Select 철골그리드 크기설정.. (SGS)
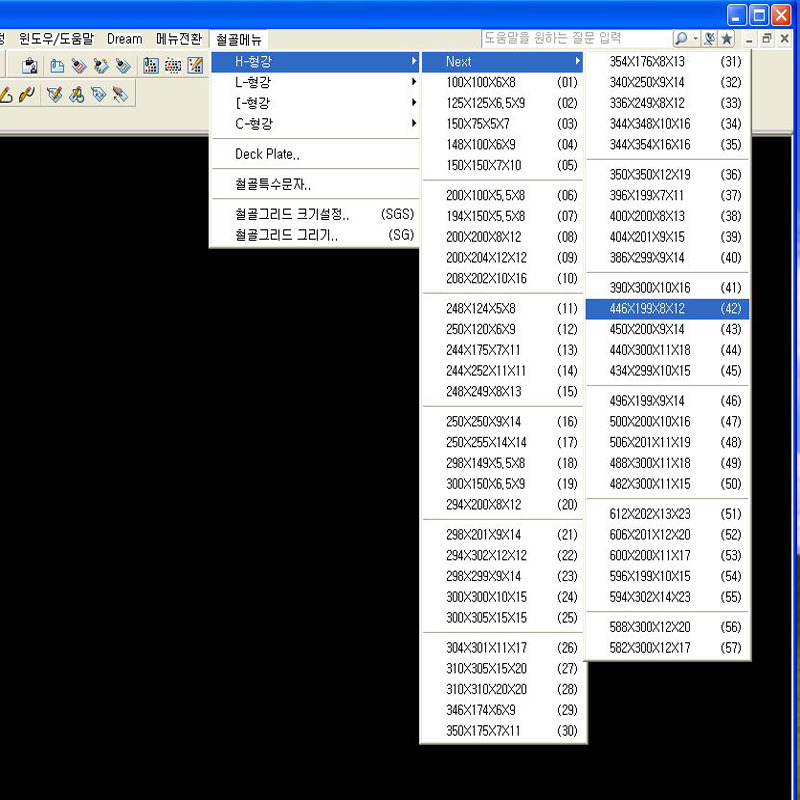The width and height of the screenshot is (800, 800). coord(315,214)
